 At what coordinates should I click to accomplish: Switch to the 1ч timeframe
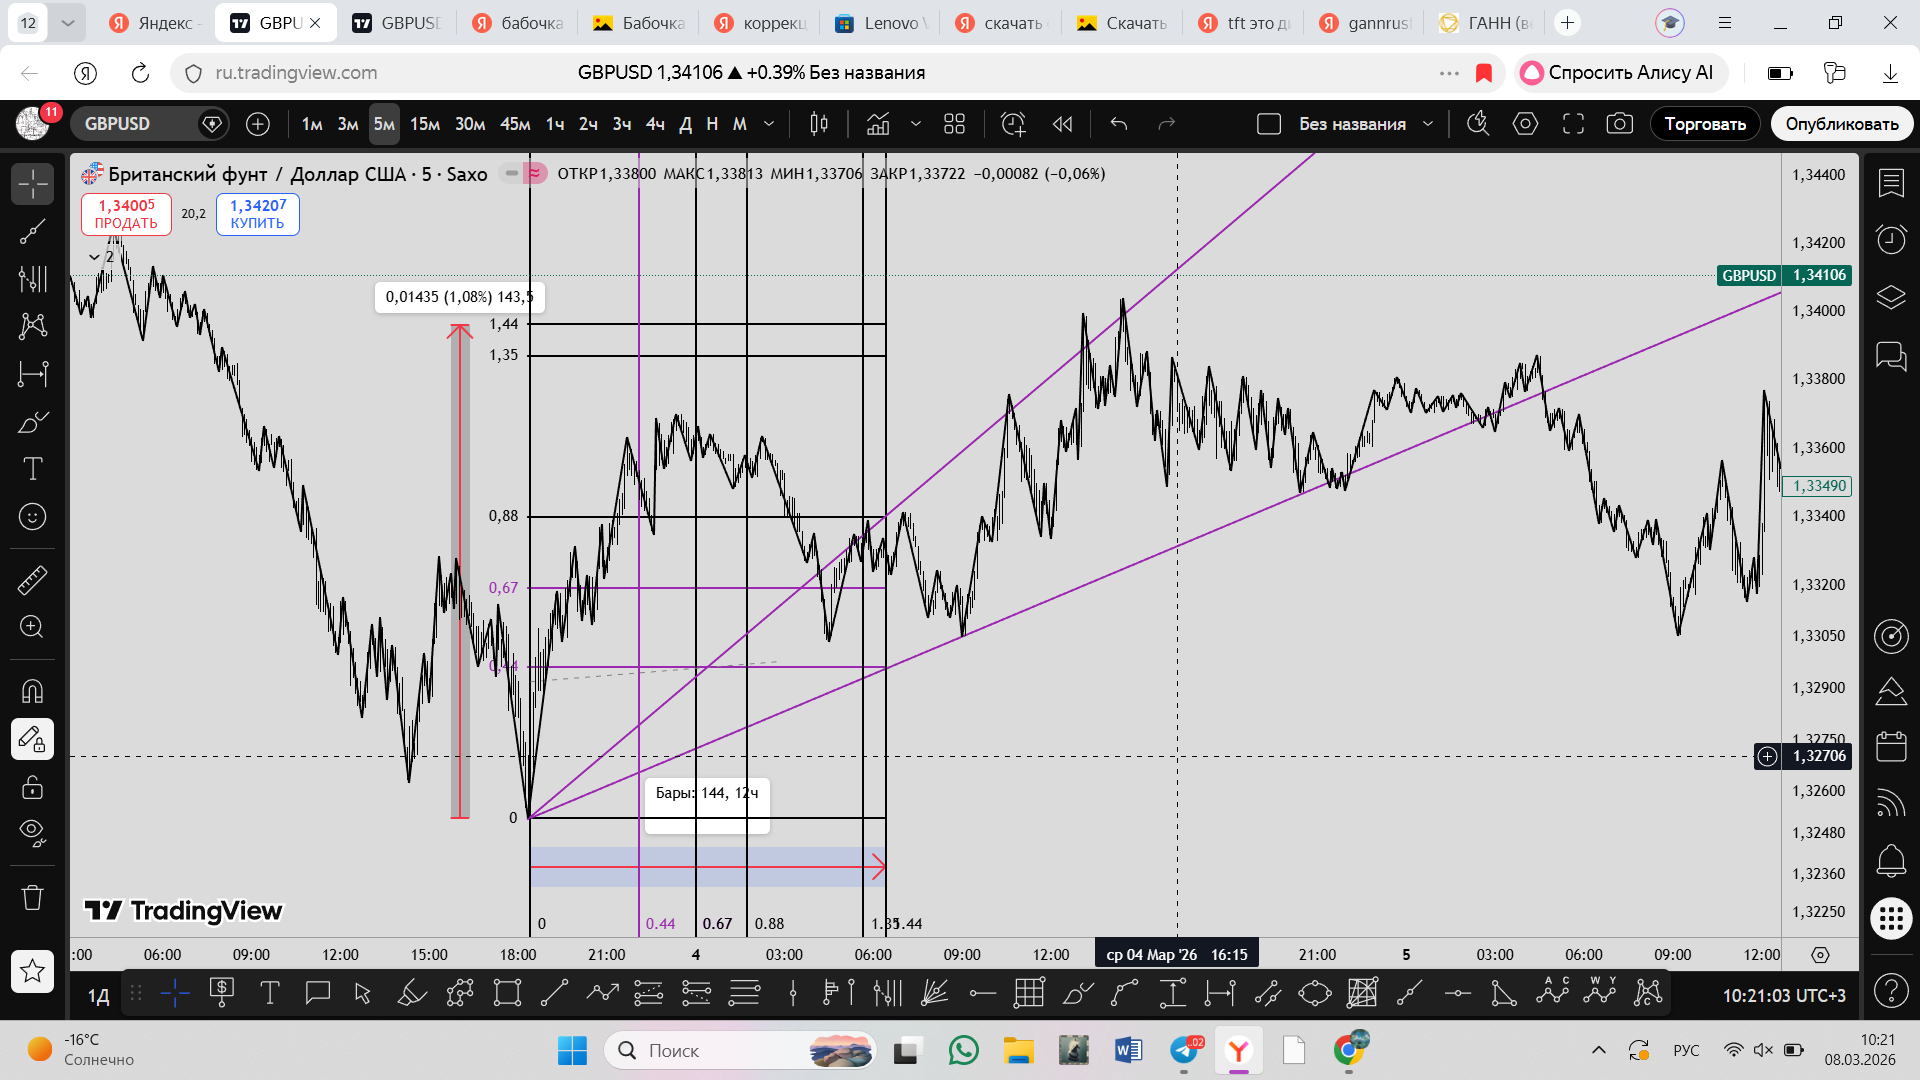[x=555, y=124]
